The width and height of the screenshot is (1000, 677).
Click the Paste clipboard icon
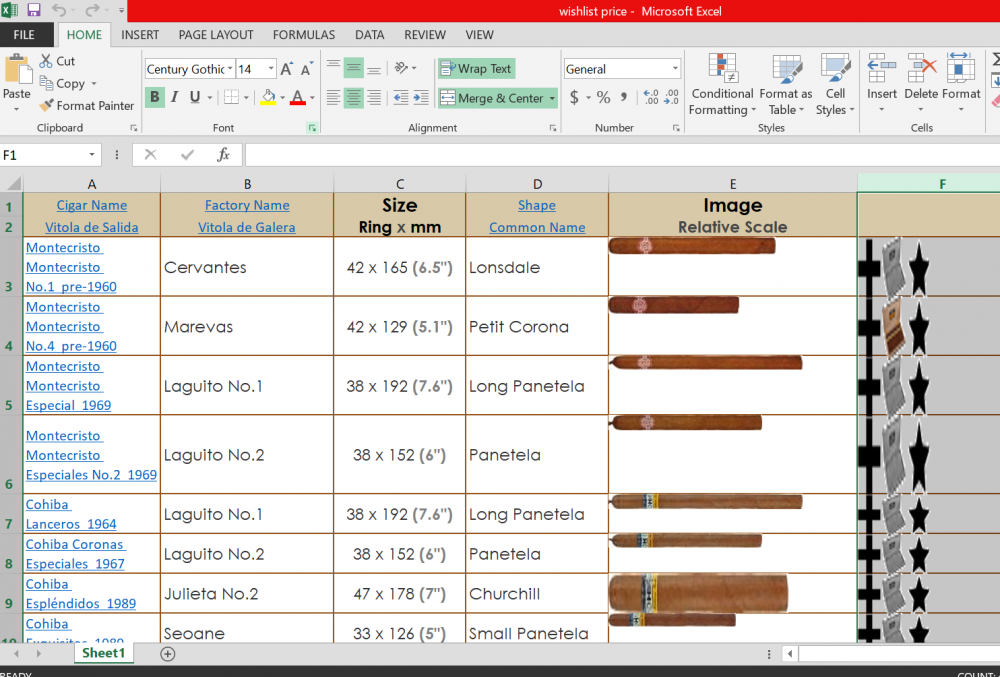click(x=17, y=71)
